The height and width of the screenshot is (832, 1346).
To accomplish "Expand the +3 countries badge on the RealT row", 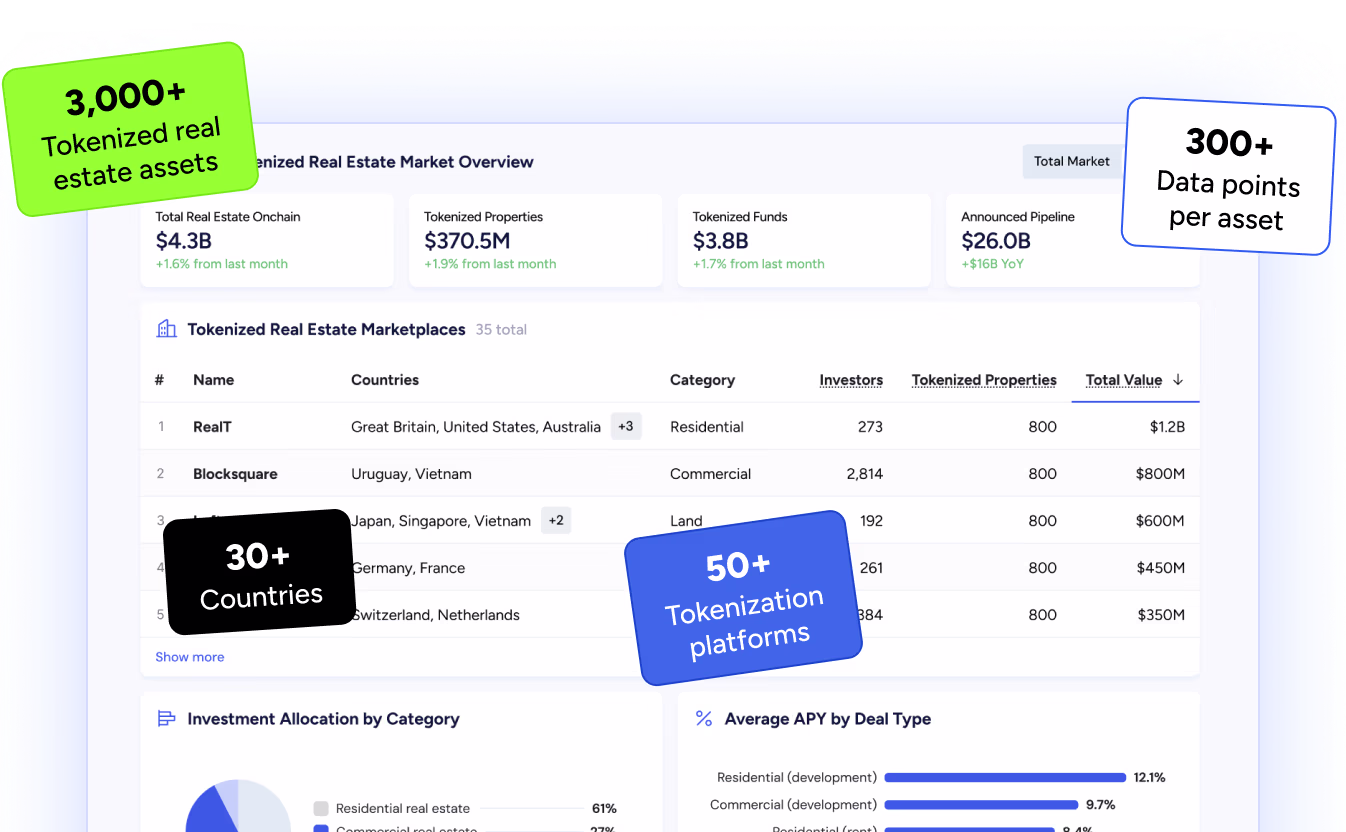I will tap(626, 426).
